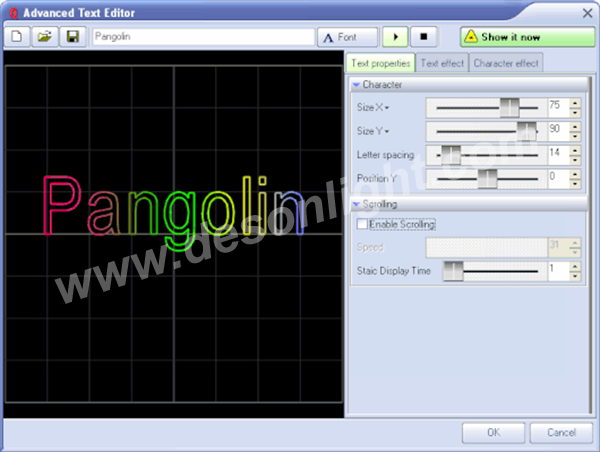
Task: Click the properties panel vertical scrollbar
Action: [592, 245]
